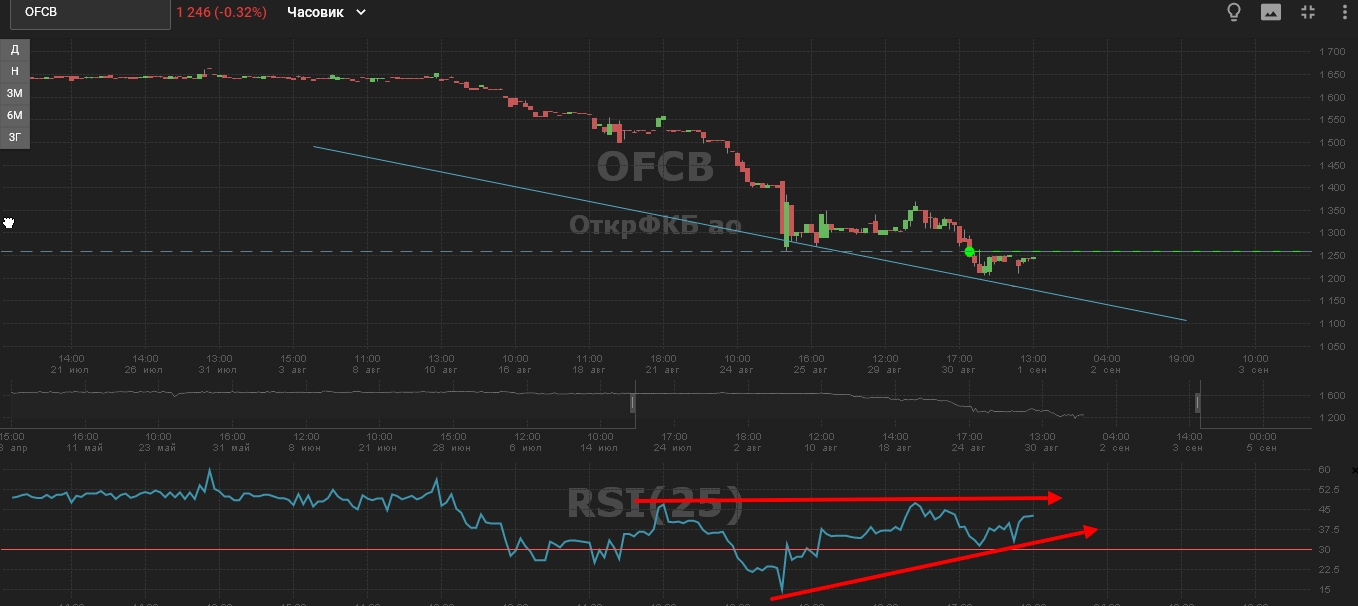Select the 6М period button

15,115
